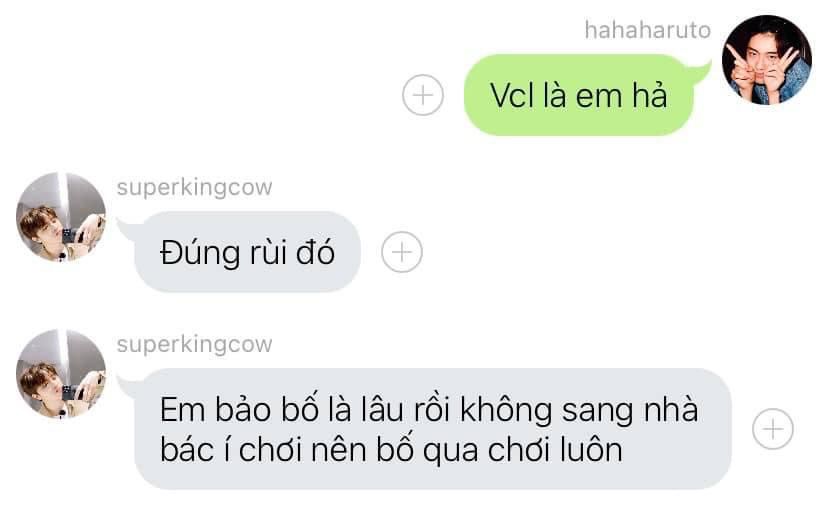
Task: Tap the plus icon beside "Đúng rùi đó"
Action: pyautogui.click(x=402, y=252)
